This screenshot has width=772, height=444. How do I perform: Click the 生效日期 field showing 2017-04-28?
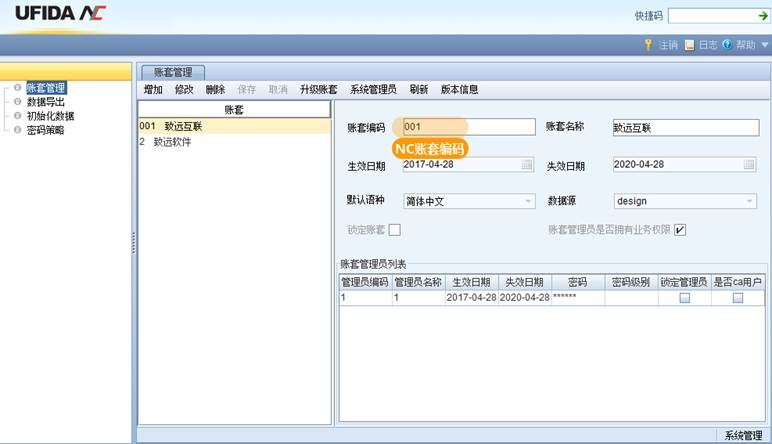click(469, 164)
